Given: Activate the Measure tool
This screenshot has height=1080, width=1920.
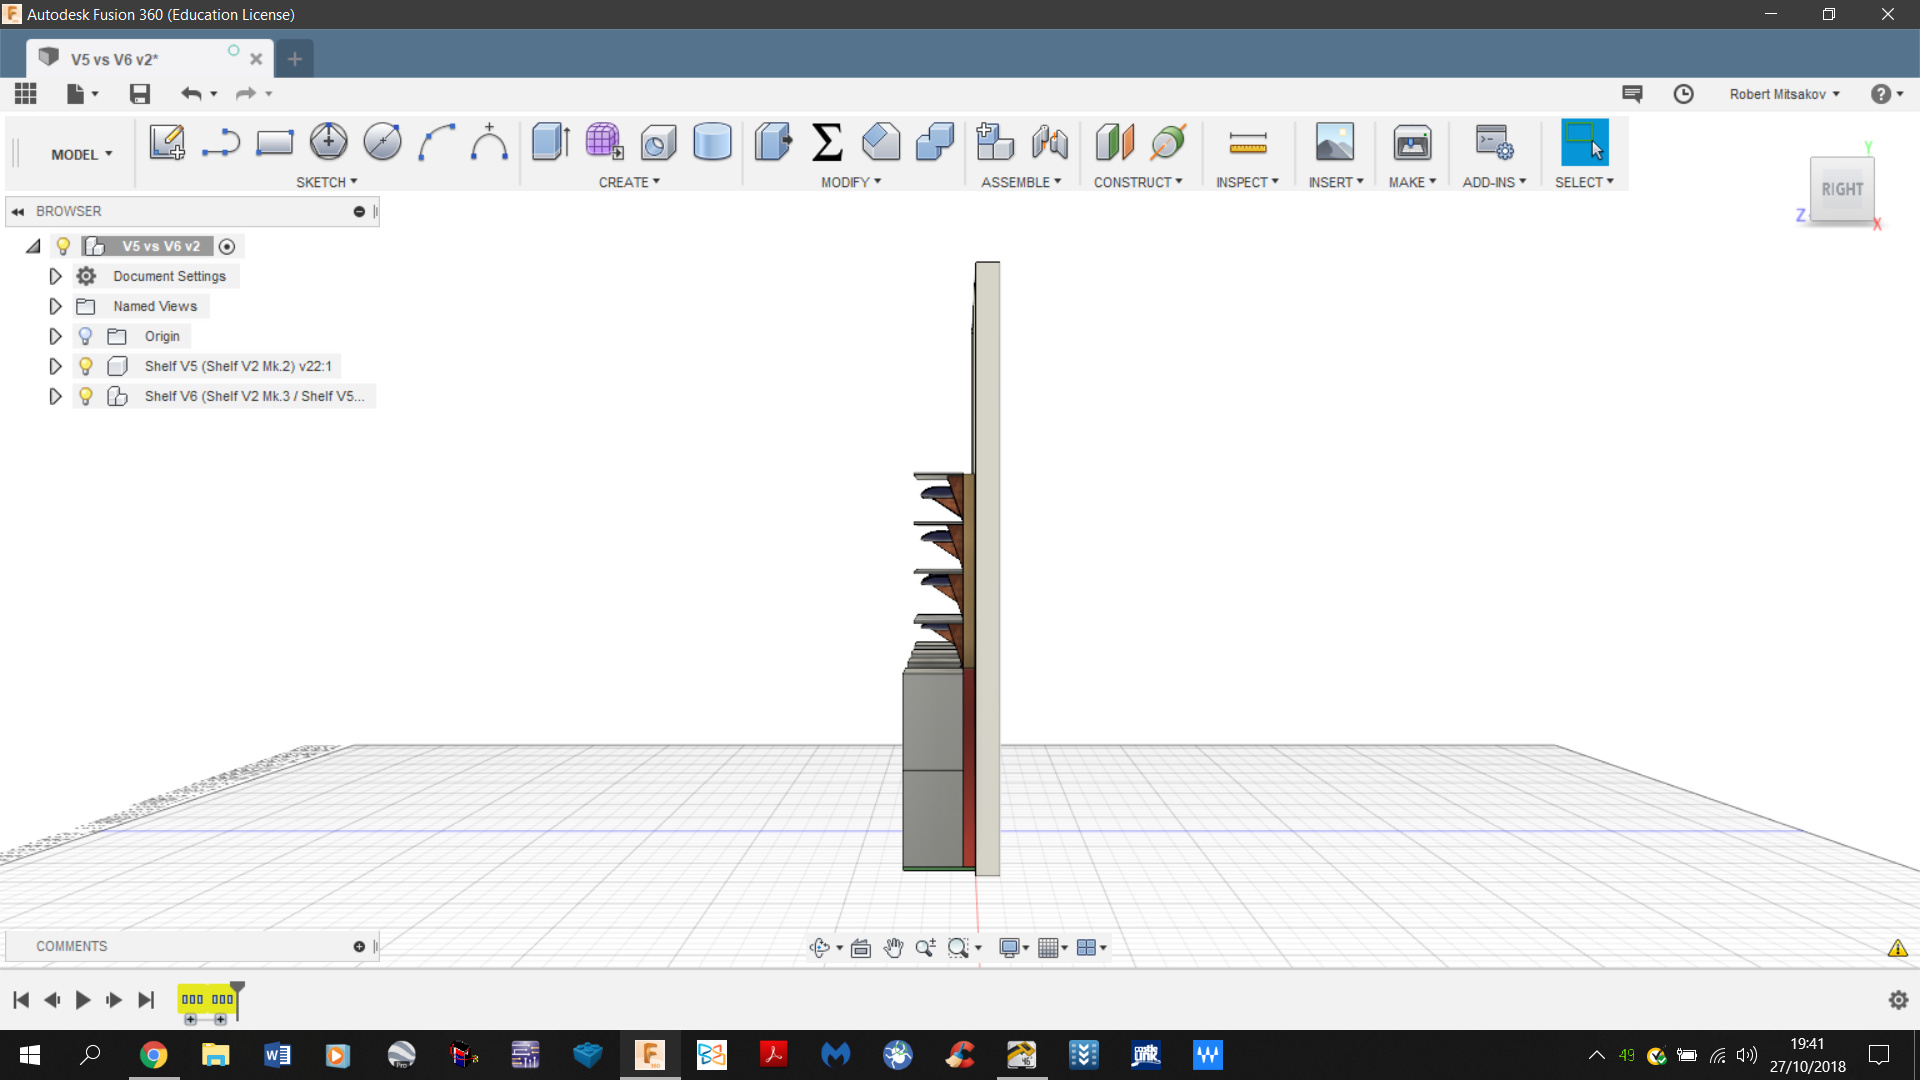Looking at the screenshot, I should point(1248,142).
